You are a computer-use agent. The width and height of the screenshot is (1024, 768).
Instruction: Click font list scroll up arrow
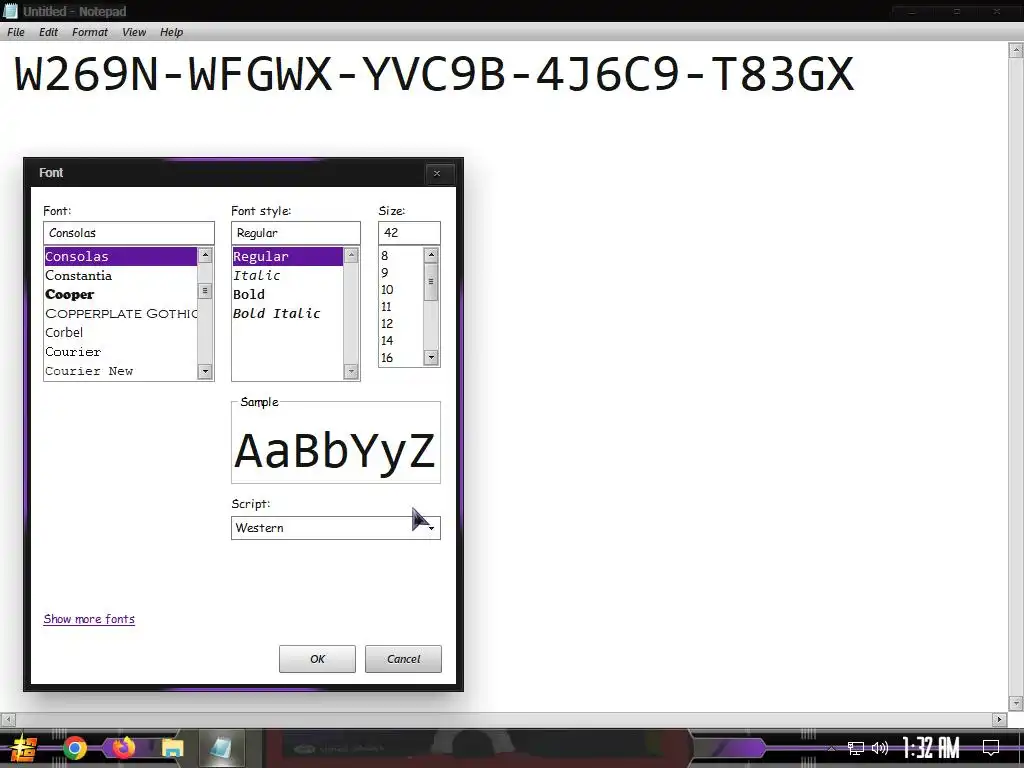205,255
